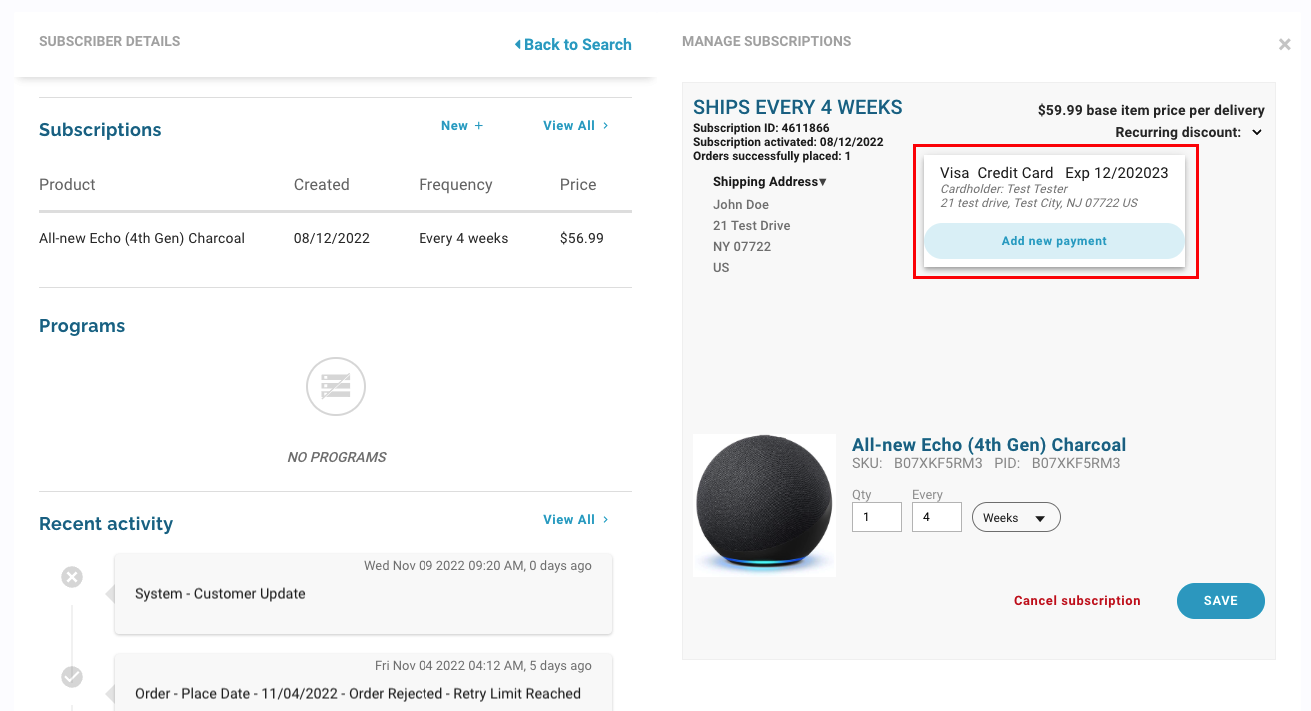Click Add new payment button

(1054, 241)
